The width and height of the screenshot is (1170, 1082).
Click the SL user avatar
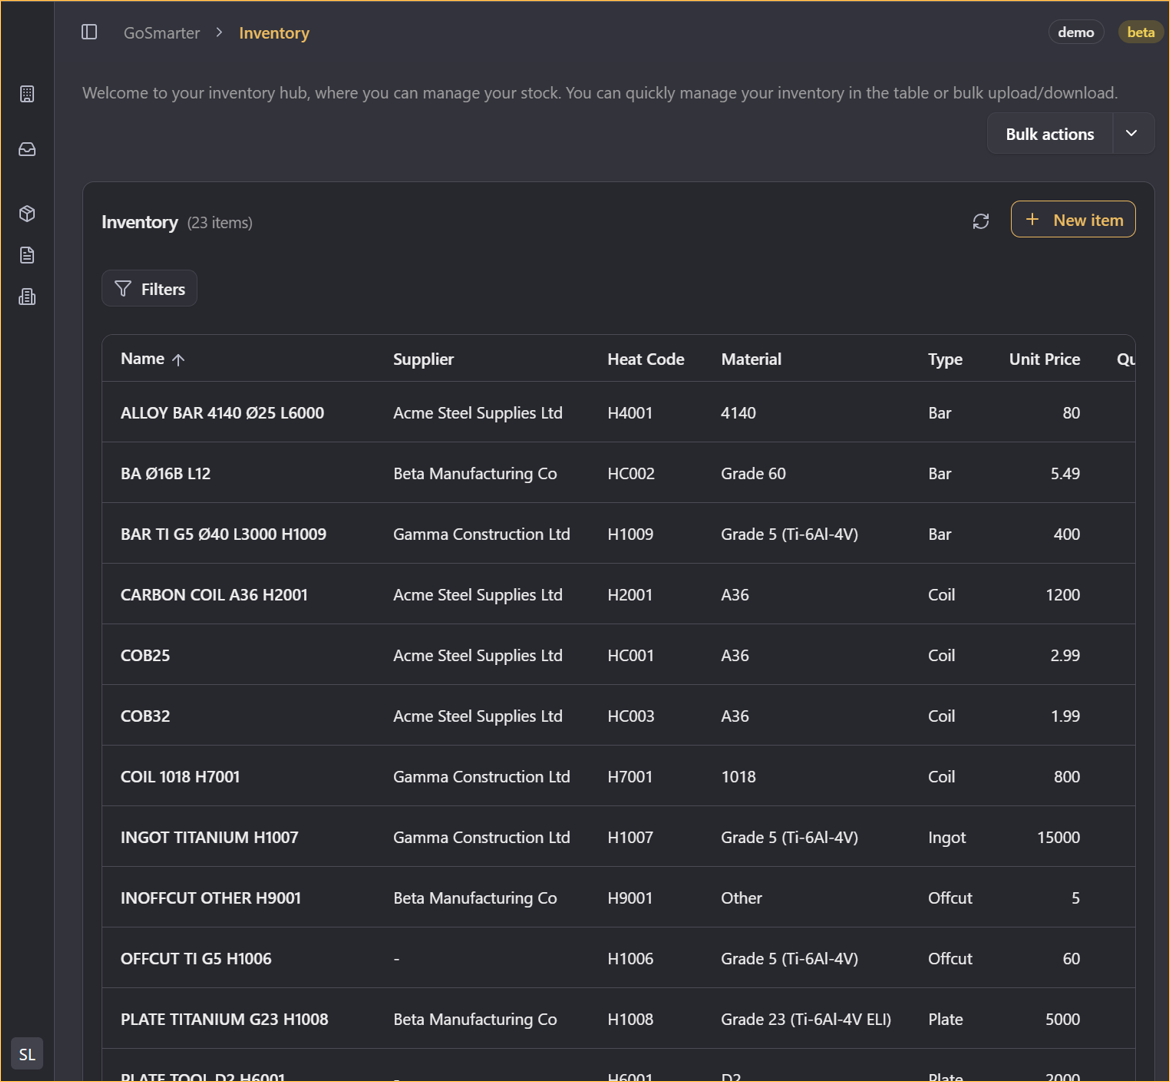point(27,1054)
